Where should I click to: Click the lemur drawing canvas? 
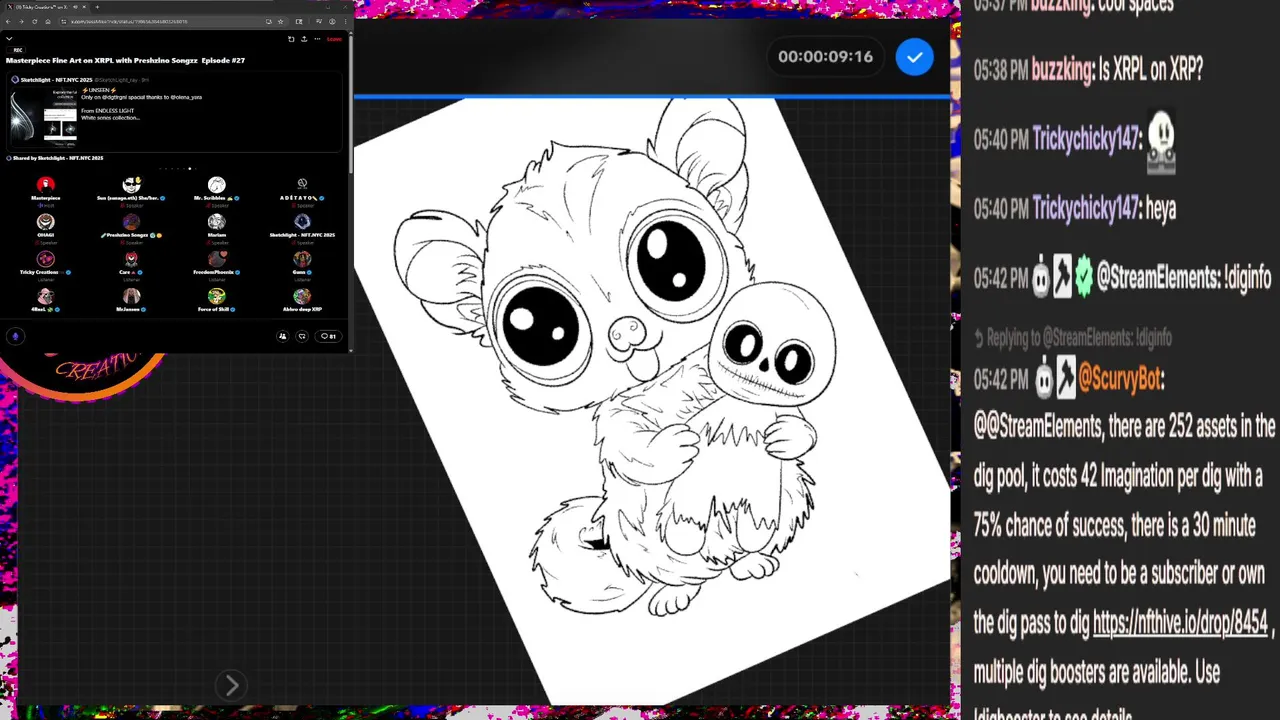[650, 400]
